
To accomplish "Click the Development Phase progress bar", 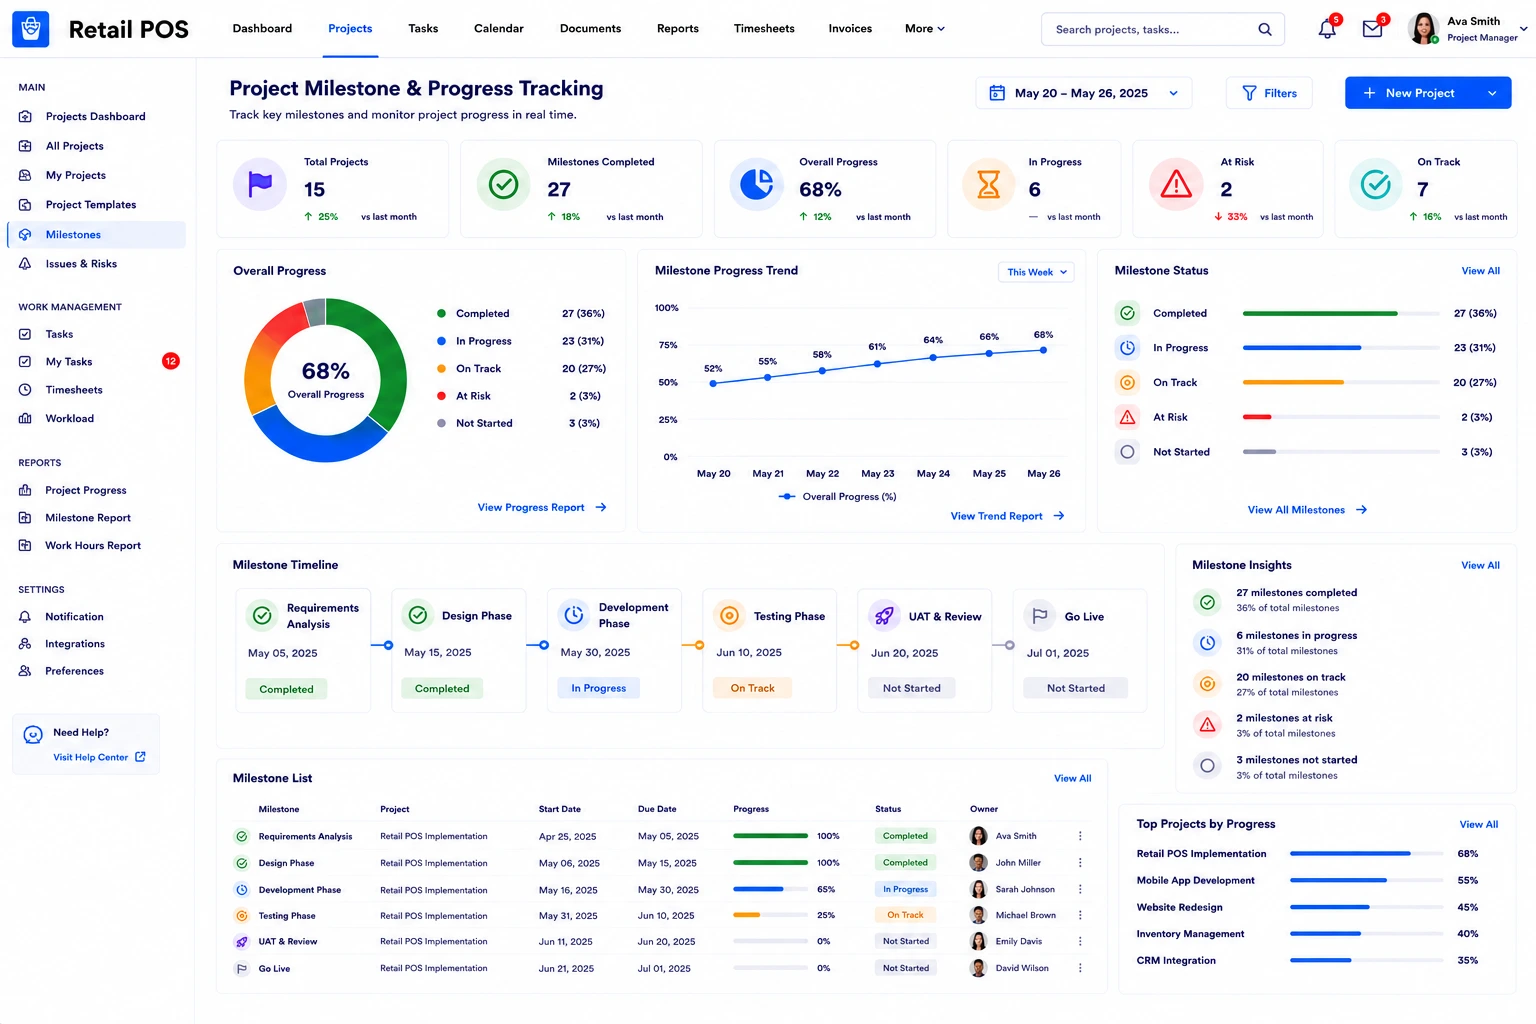I will pyautogui.click(x=770, y=889).
